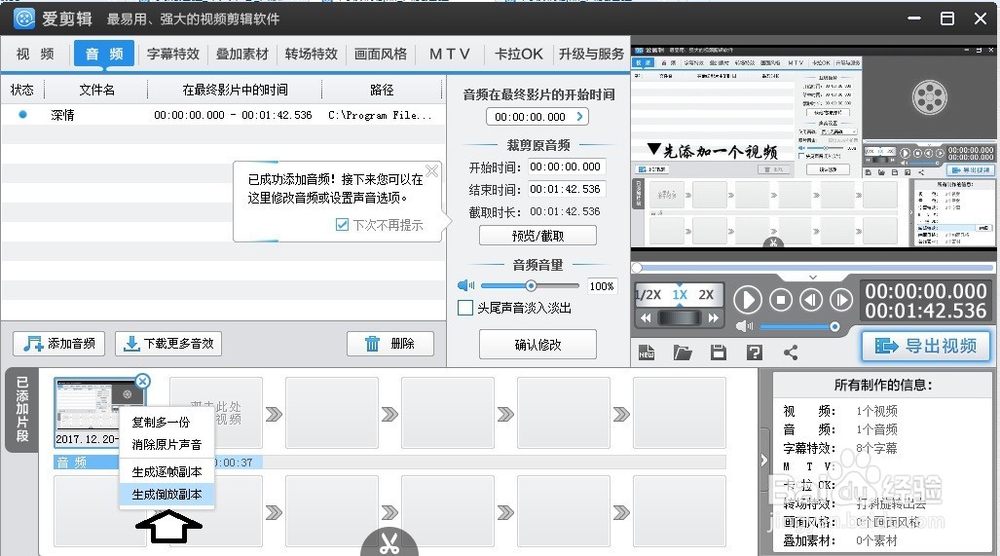
Task: Enable 头尾声音淡入淡出 checkbox
Action: click(466, 308)
